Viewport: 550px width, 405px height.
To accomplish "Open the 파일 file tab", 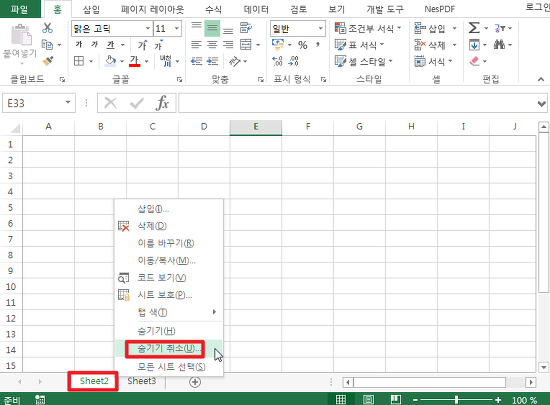I will (19, 9).
